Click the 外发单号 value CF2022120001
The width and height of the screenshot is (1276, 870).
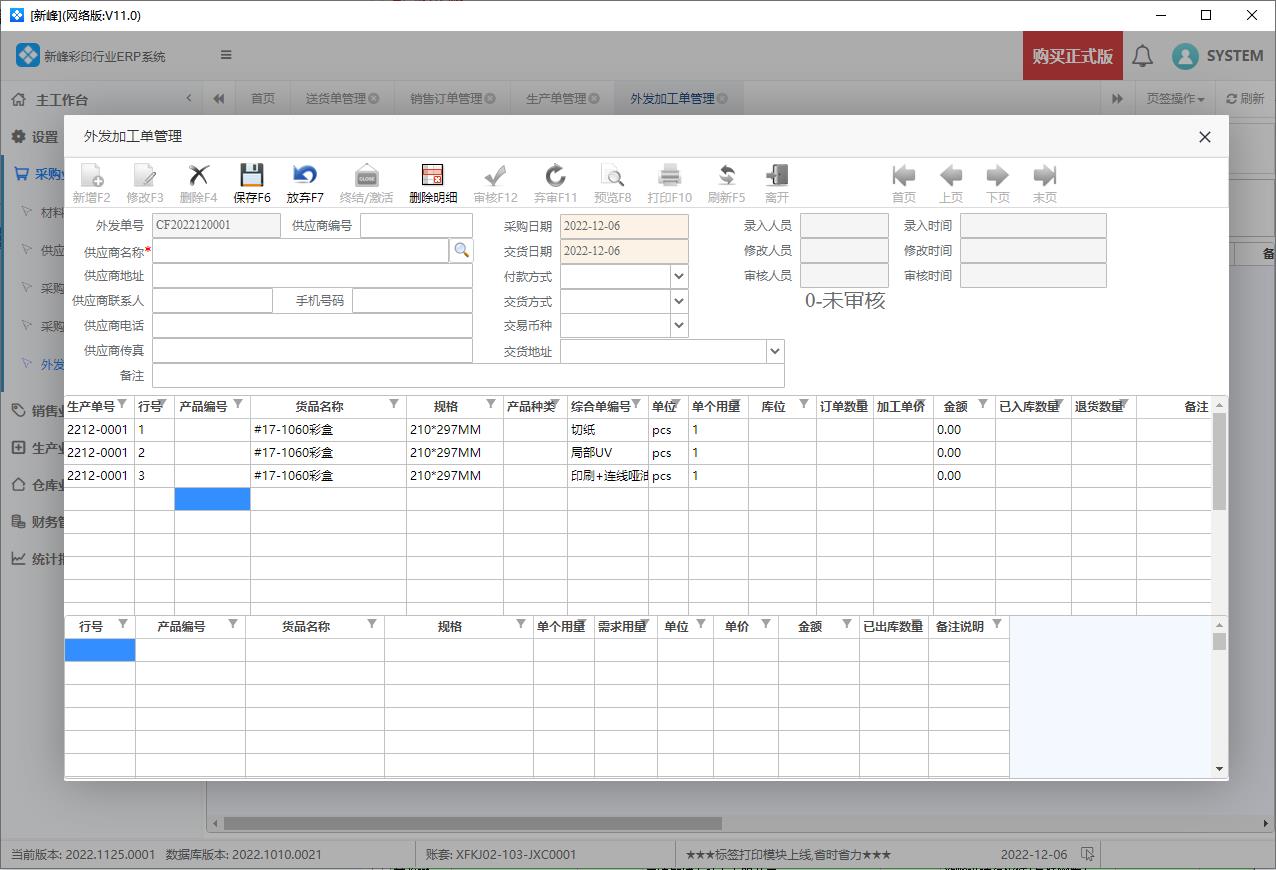point(216,225)
